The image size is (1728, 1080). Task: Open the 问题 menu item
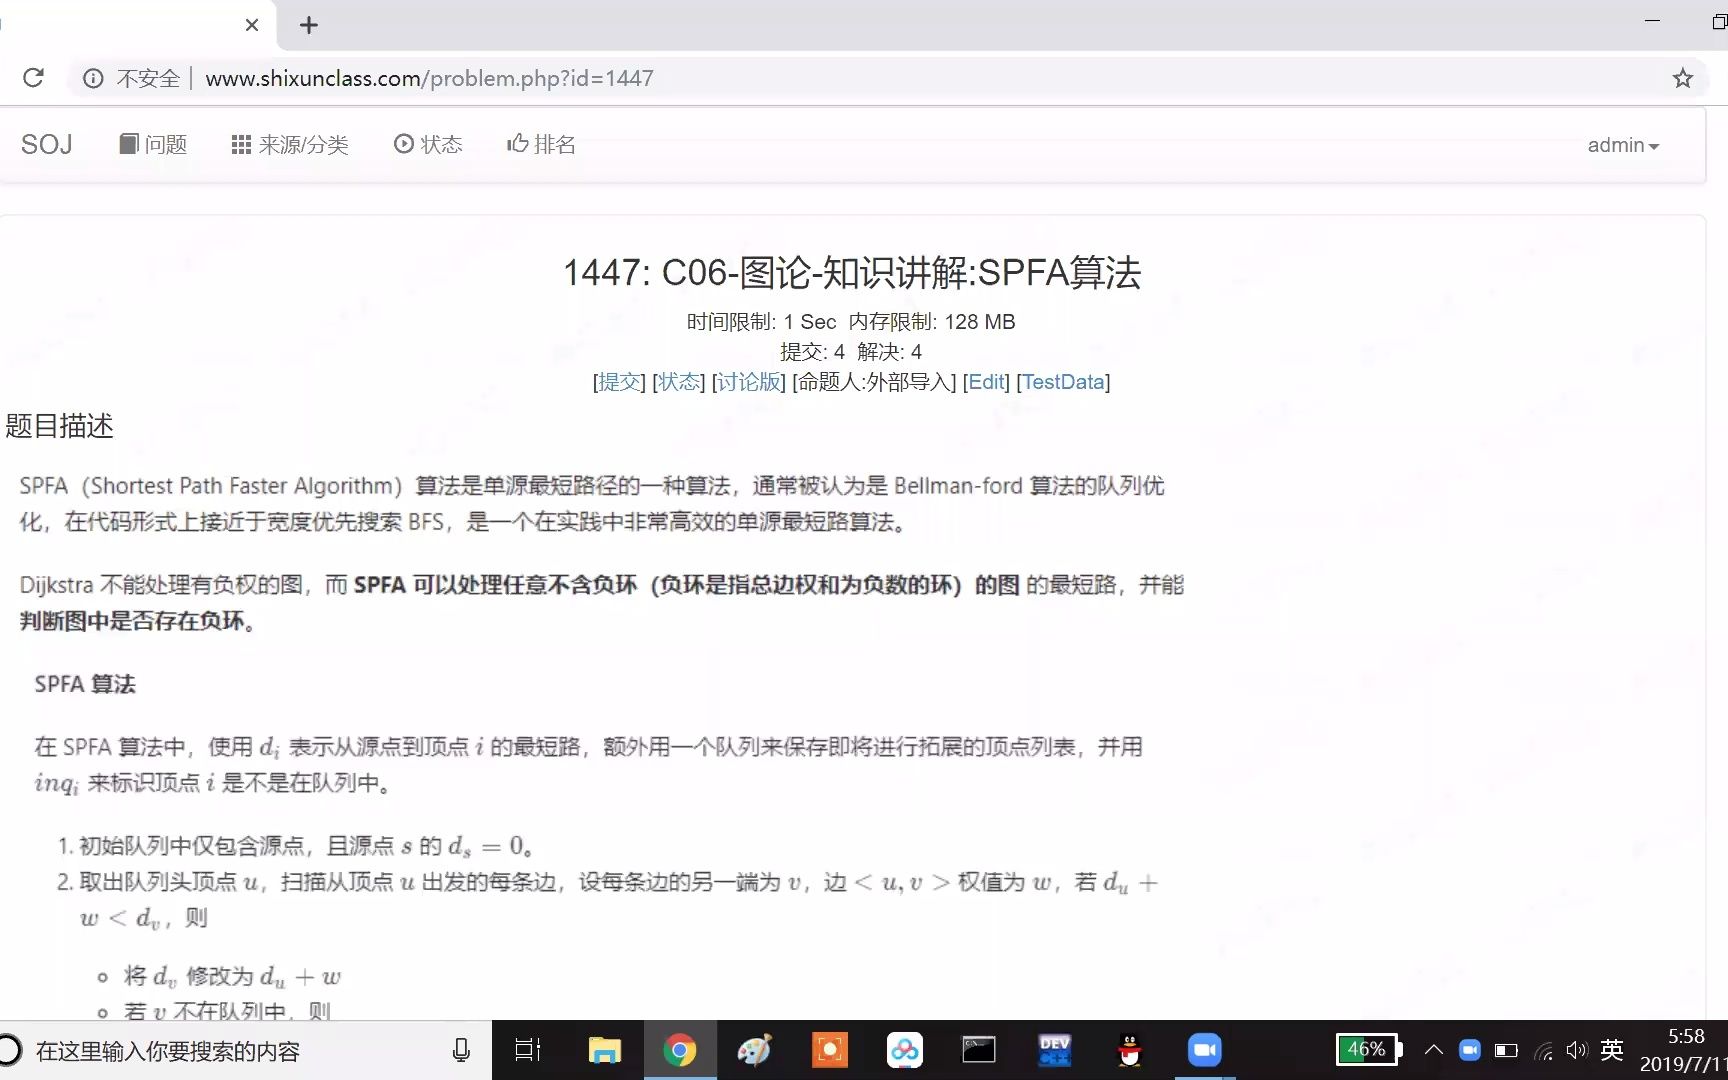click(153, 145)
